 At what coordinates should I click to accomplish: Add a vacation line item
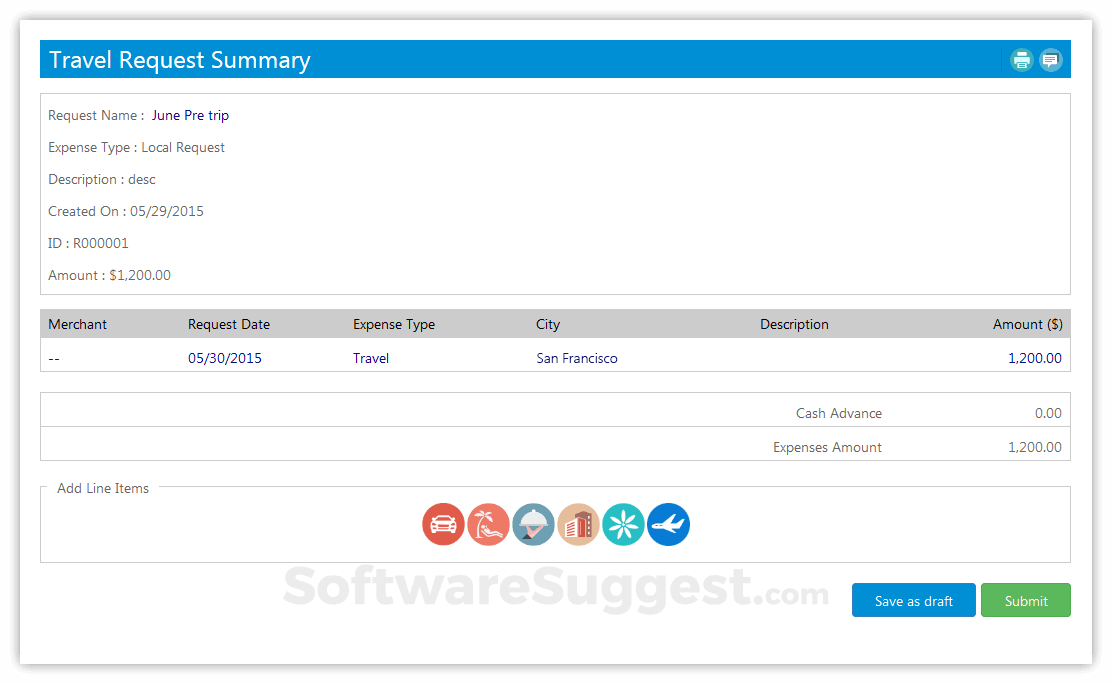(x=488, y=524)
